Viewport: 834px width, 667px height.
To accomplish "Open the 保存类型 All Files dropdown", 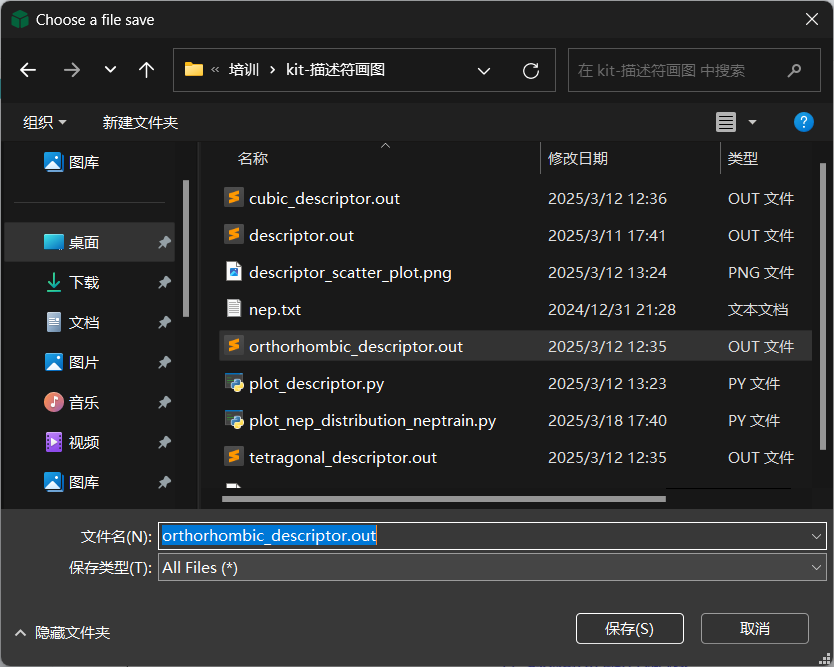I will coord(492,568).
